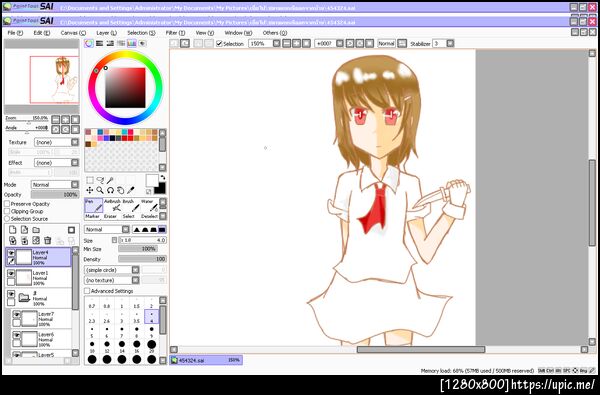Open the Filter menu
This screenshot has height=395, width=600.
tap(175, 33)
